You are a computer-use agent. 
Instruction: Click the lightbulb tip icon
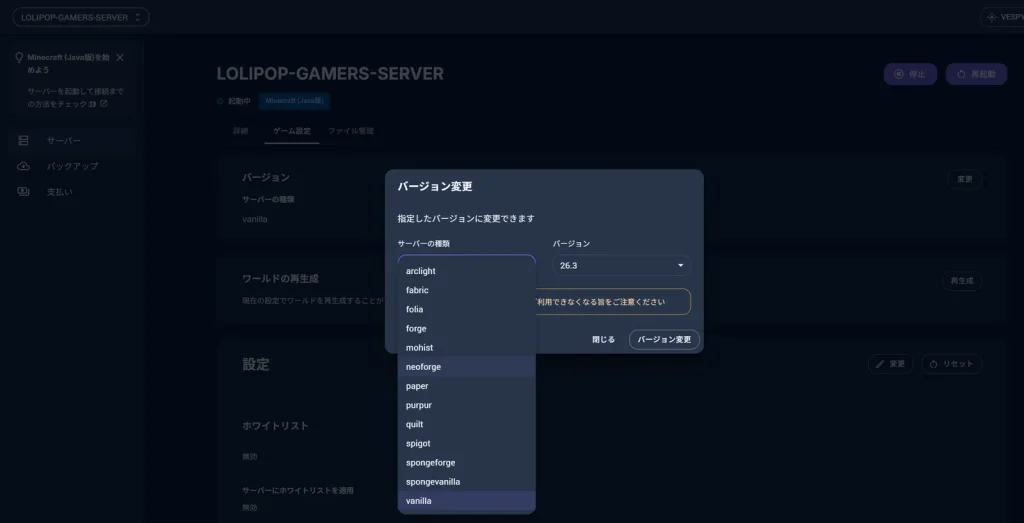[x=19, y=57]
